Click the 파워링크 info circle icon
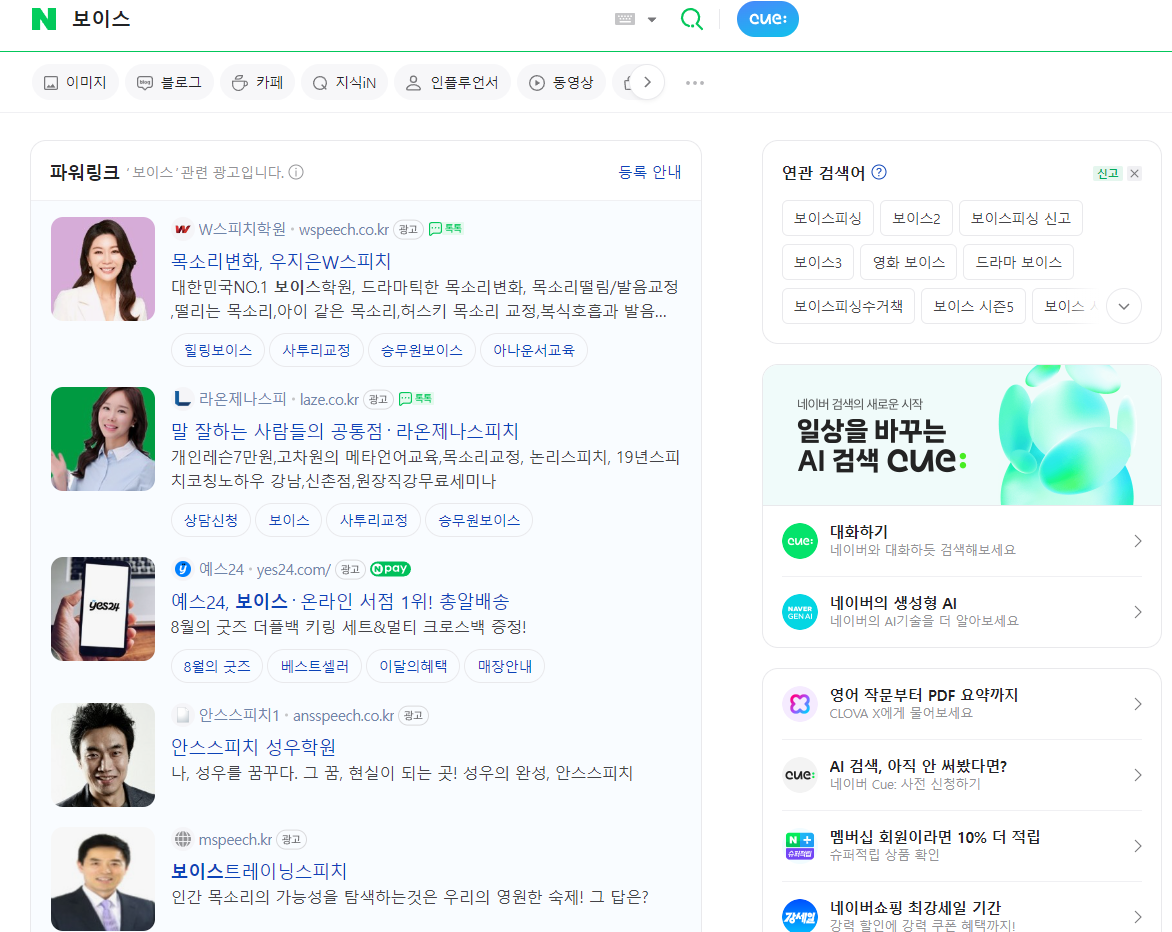Screen dimensions: 1172x932 (x=296, y=173)
